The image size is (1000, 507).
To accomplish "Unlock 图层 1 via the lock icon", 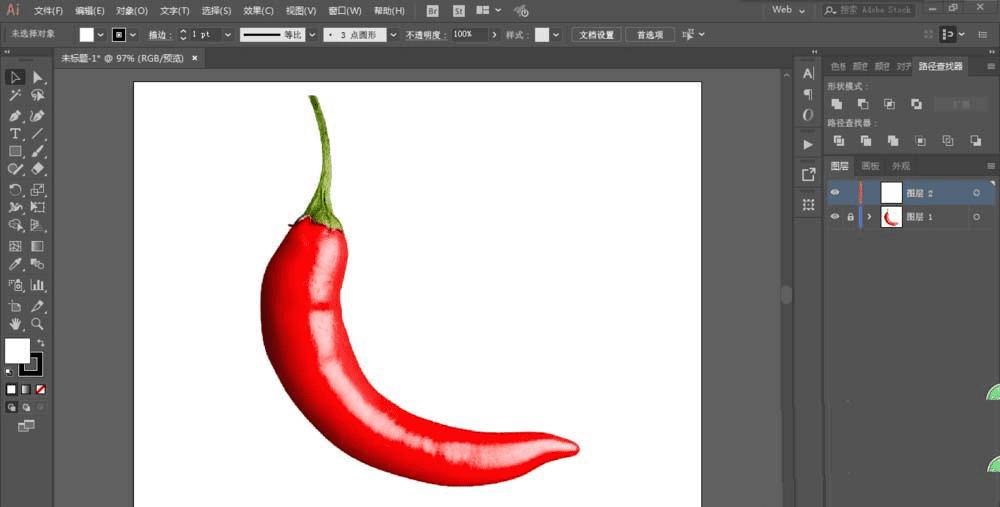I will (850, 216).
